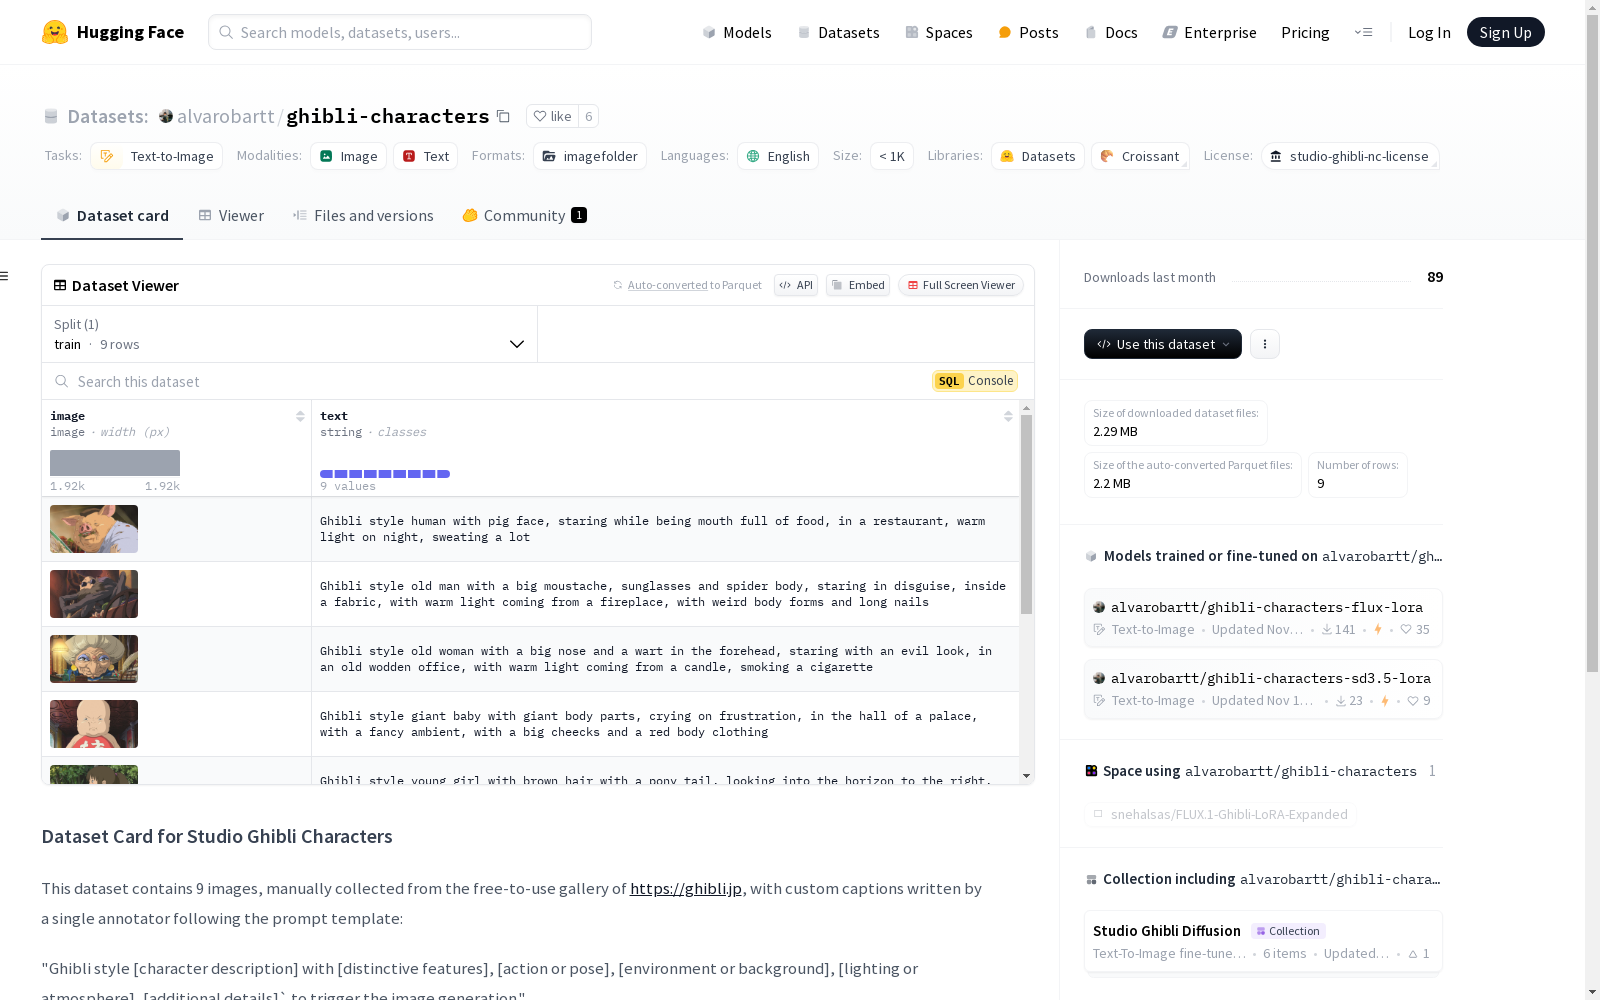Image resolution: width=1600 pixels, height=1000 pixels.
Task: Open Enterprise in top navigation
Action: point(1209,32)
